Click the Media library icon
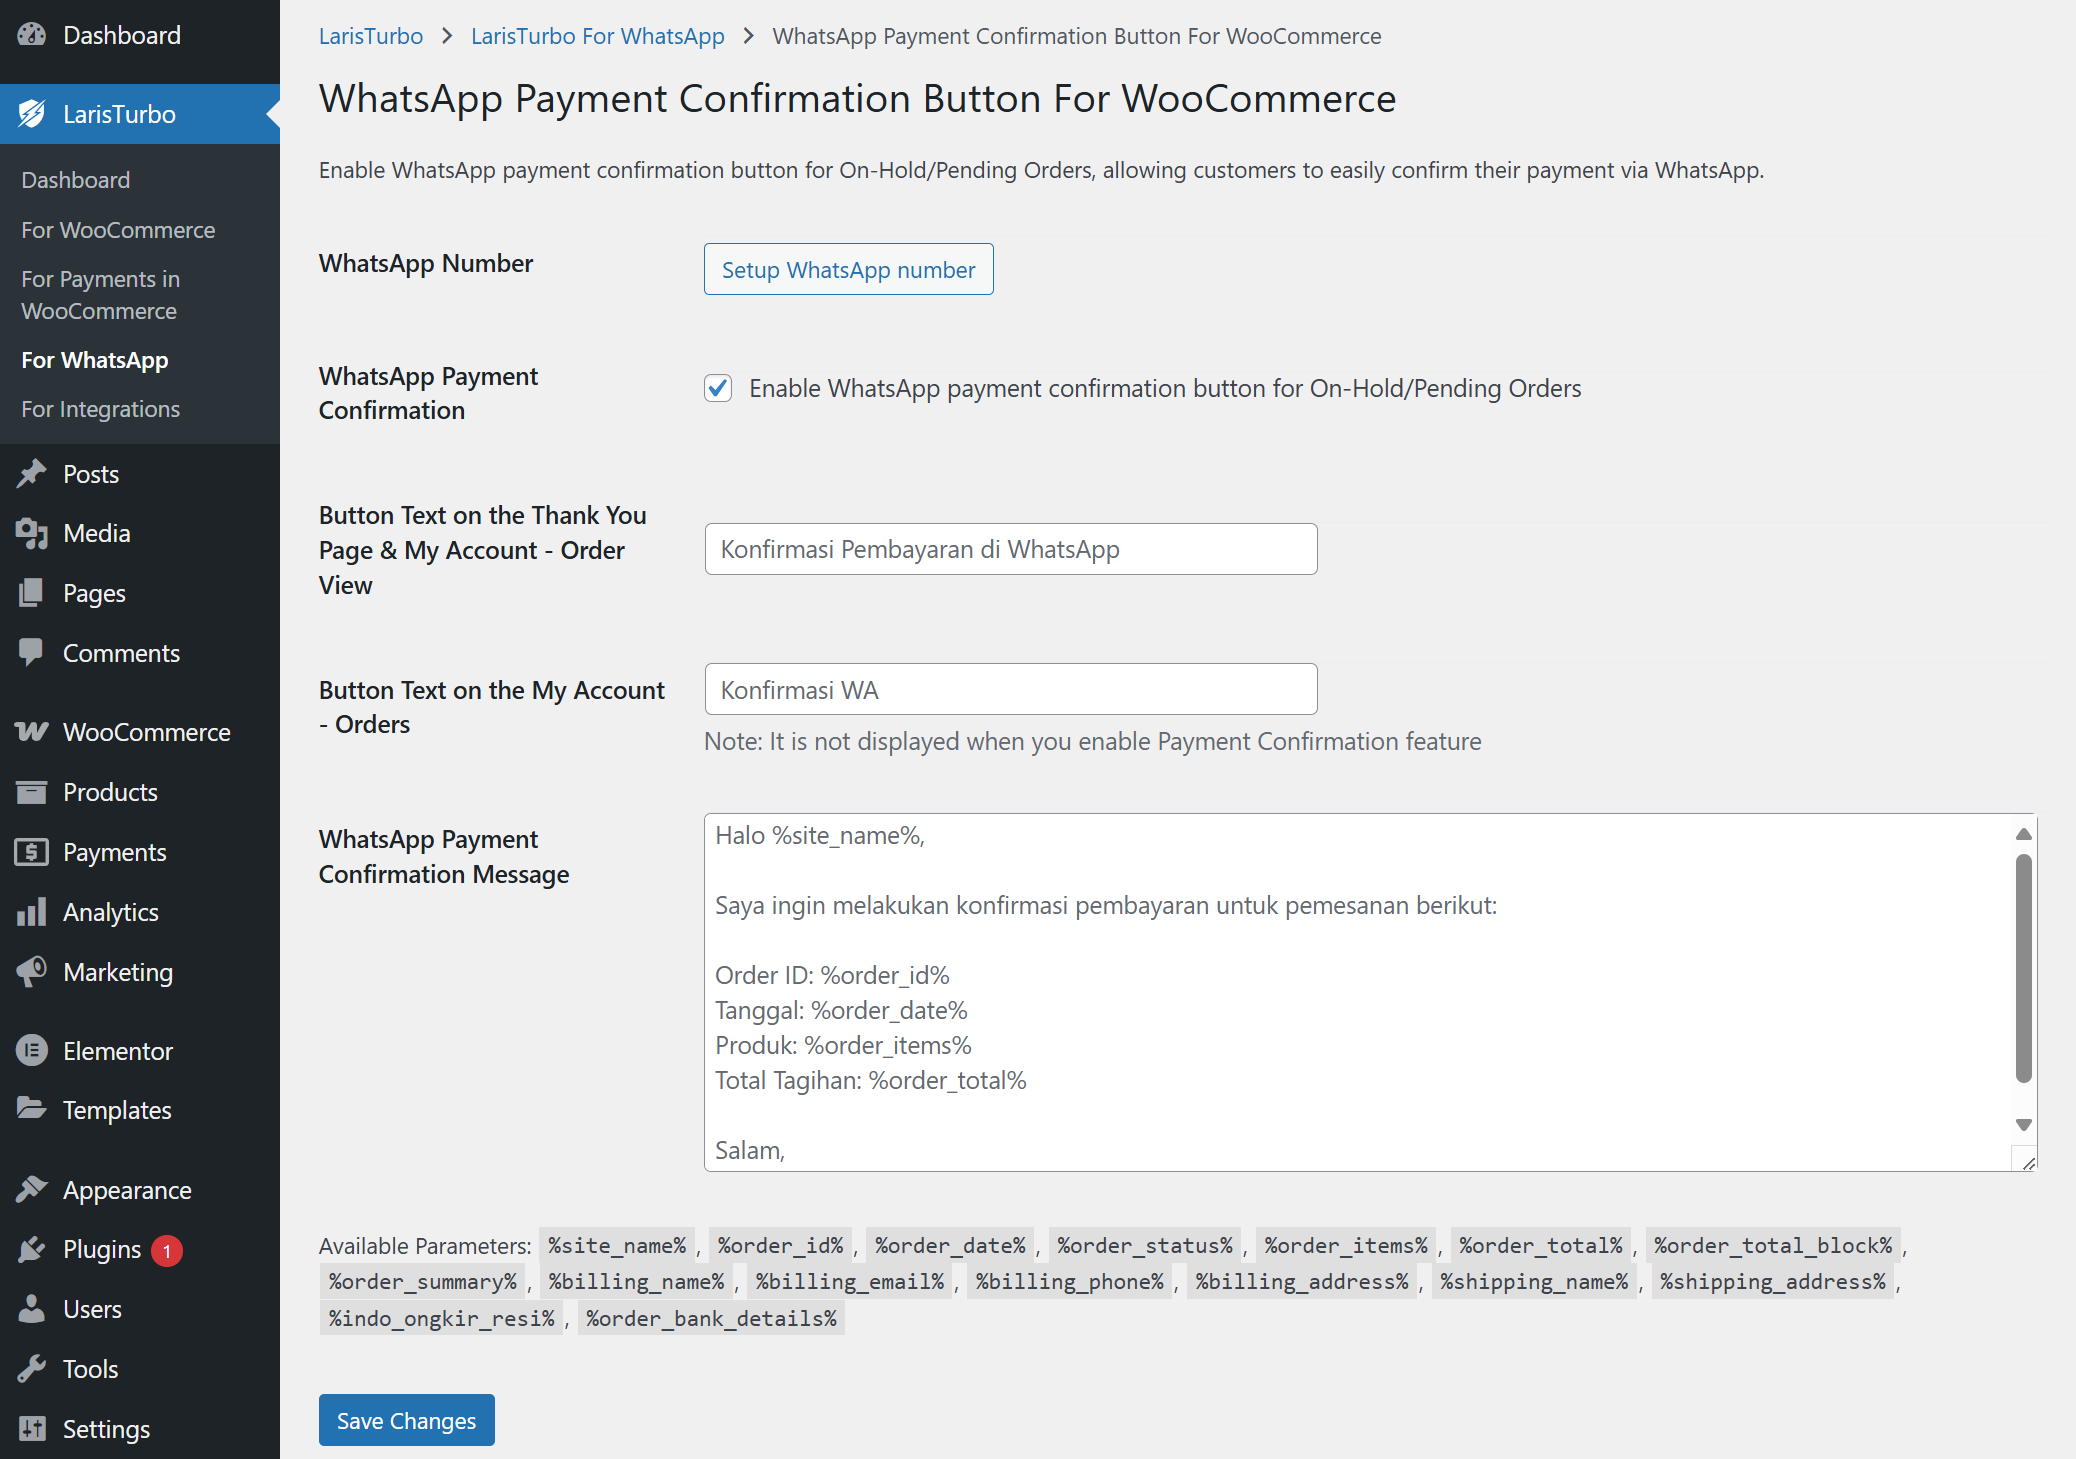 pyautogui.click(x=32, y=533)
